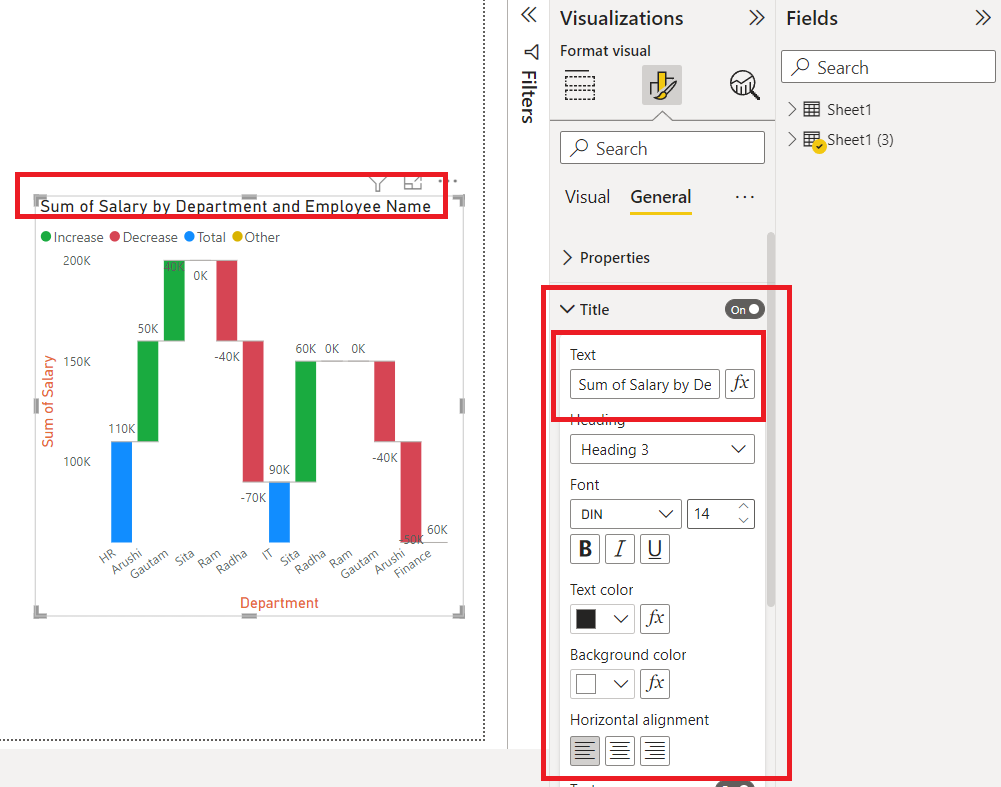The width and height of the screenshot is (1001, 787).
Task: Open the fx conditional formatting for Title text
Action: pyautogui.click(x=740, y=383)
